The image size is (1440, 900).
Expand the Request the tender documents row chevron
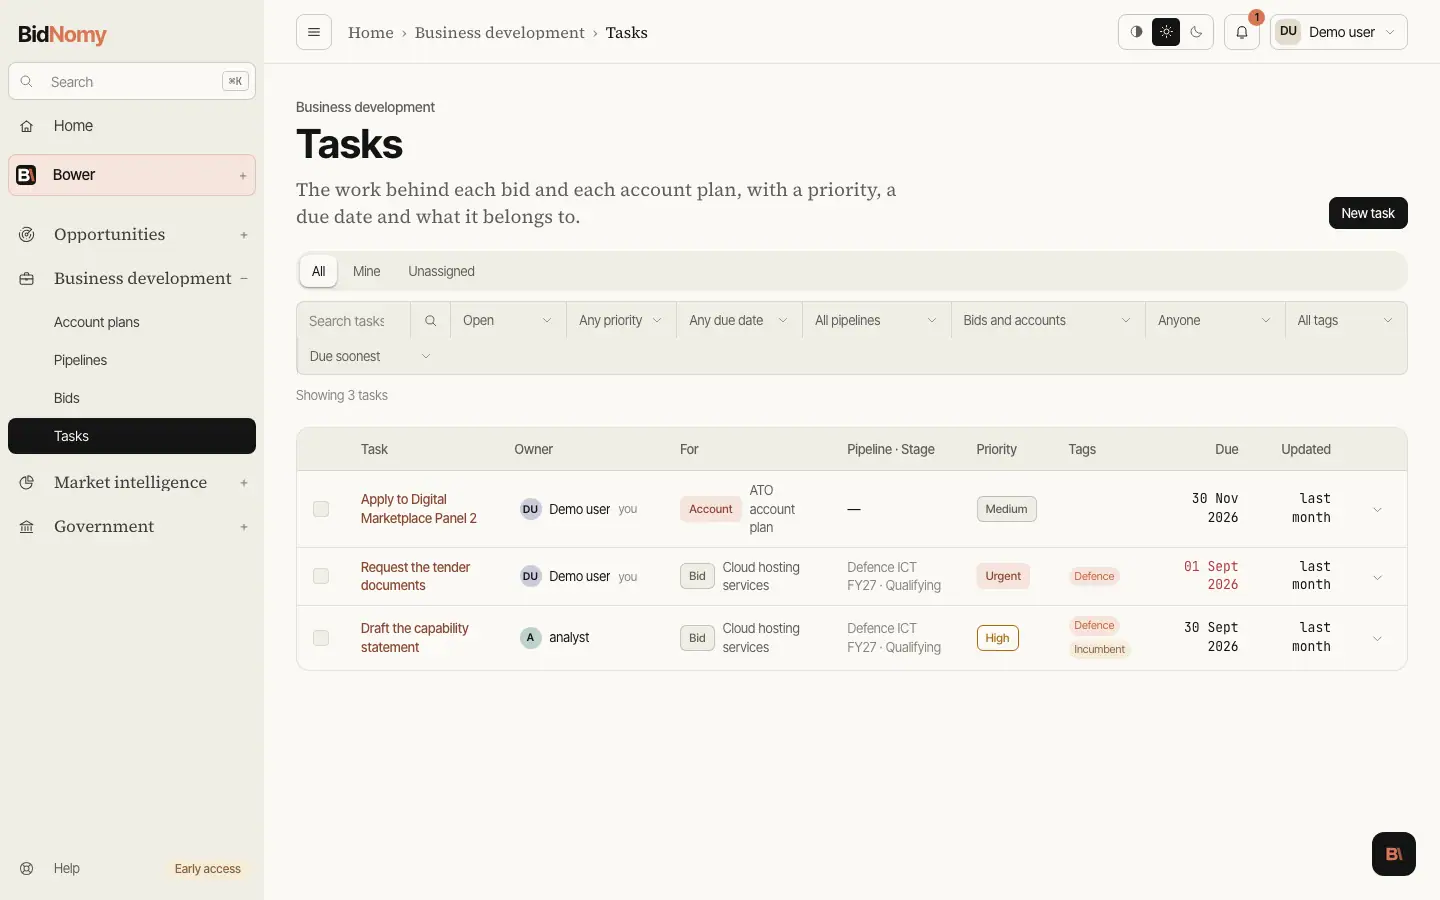1377,578
